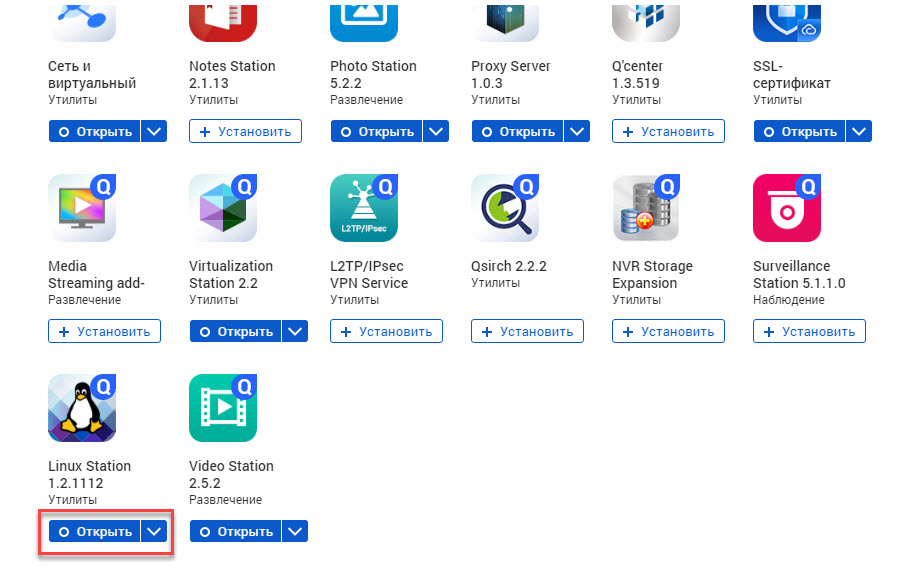Open Photo Station 5.2.2

pos(376,131)
